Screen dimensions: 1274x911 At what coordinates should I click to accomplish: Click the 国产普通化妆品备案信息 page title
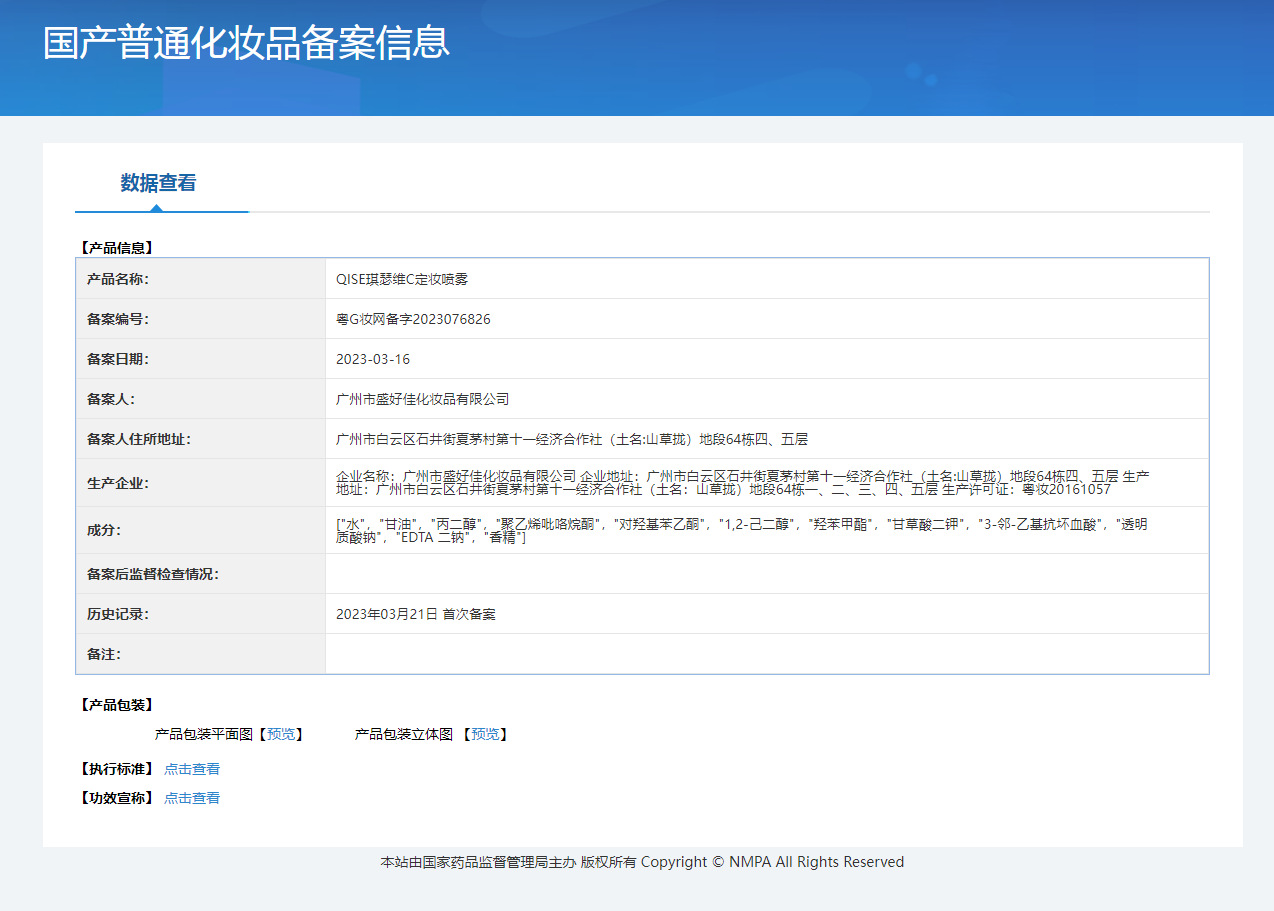pos(247,43)
